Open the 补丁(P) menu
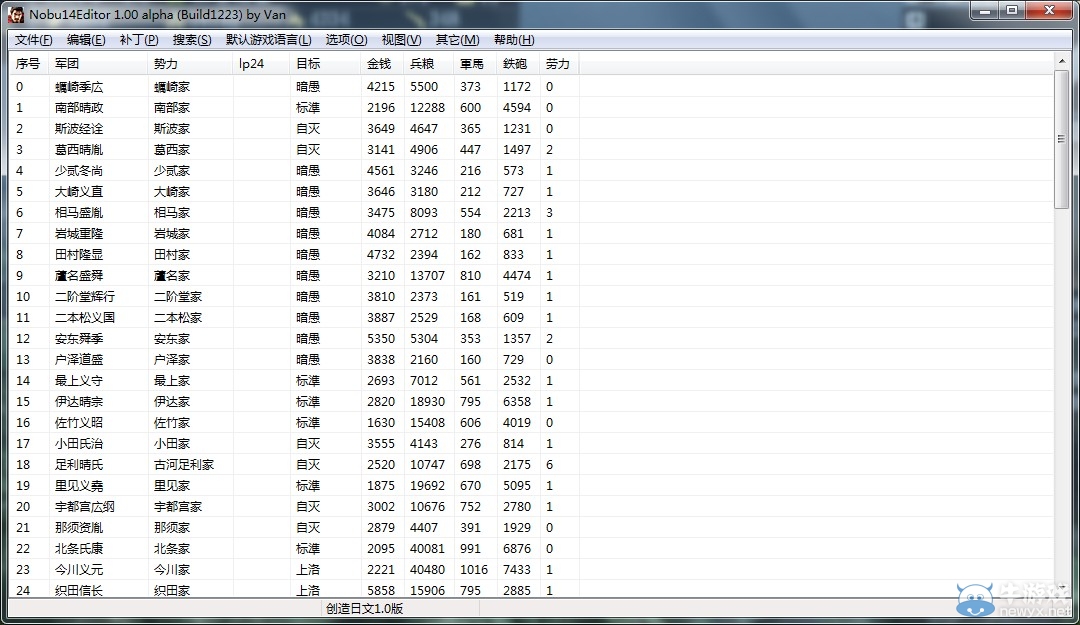This screenshot has height=625, width=1080. click(139, 40)
